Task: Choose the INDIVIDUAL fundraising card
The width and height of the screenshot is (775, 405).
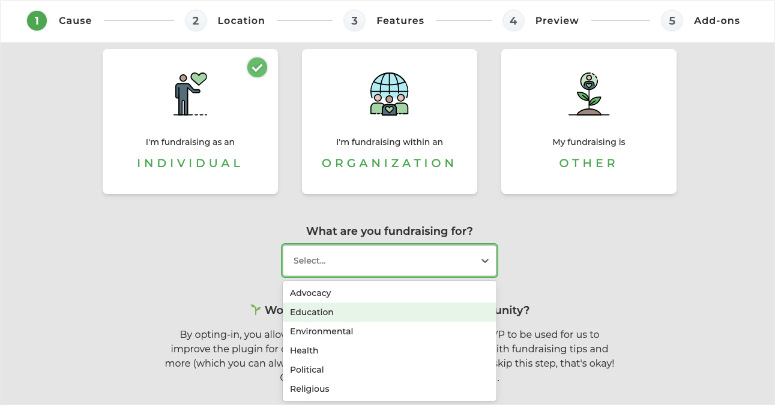Action: coord(190,121)
